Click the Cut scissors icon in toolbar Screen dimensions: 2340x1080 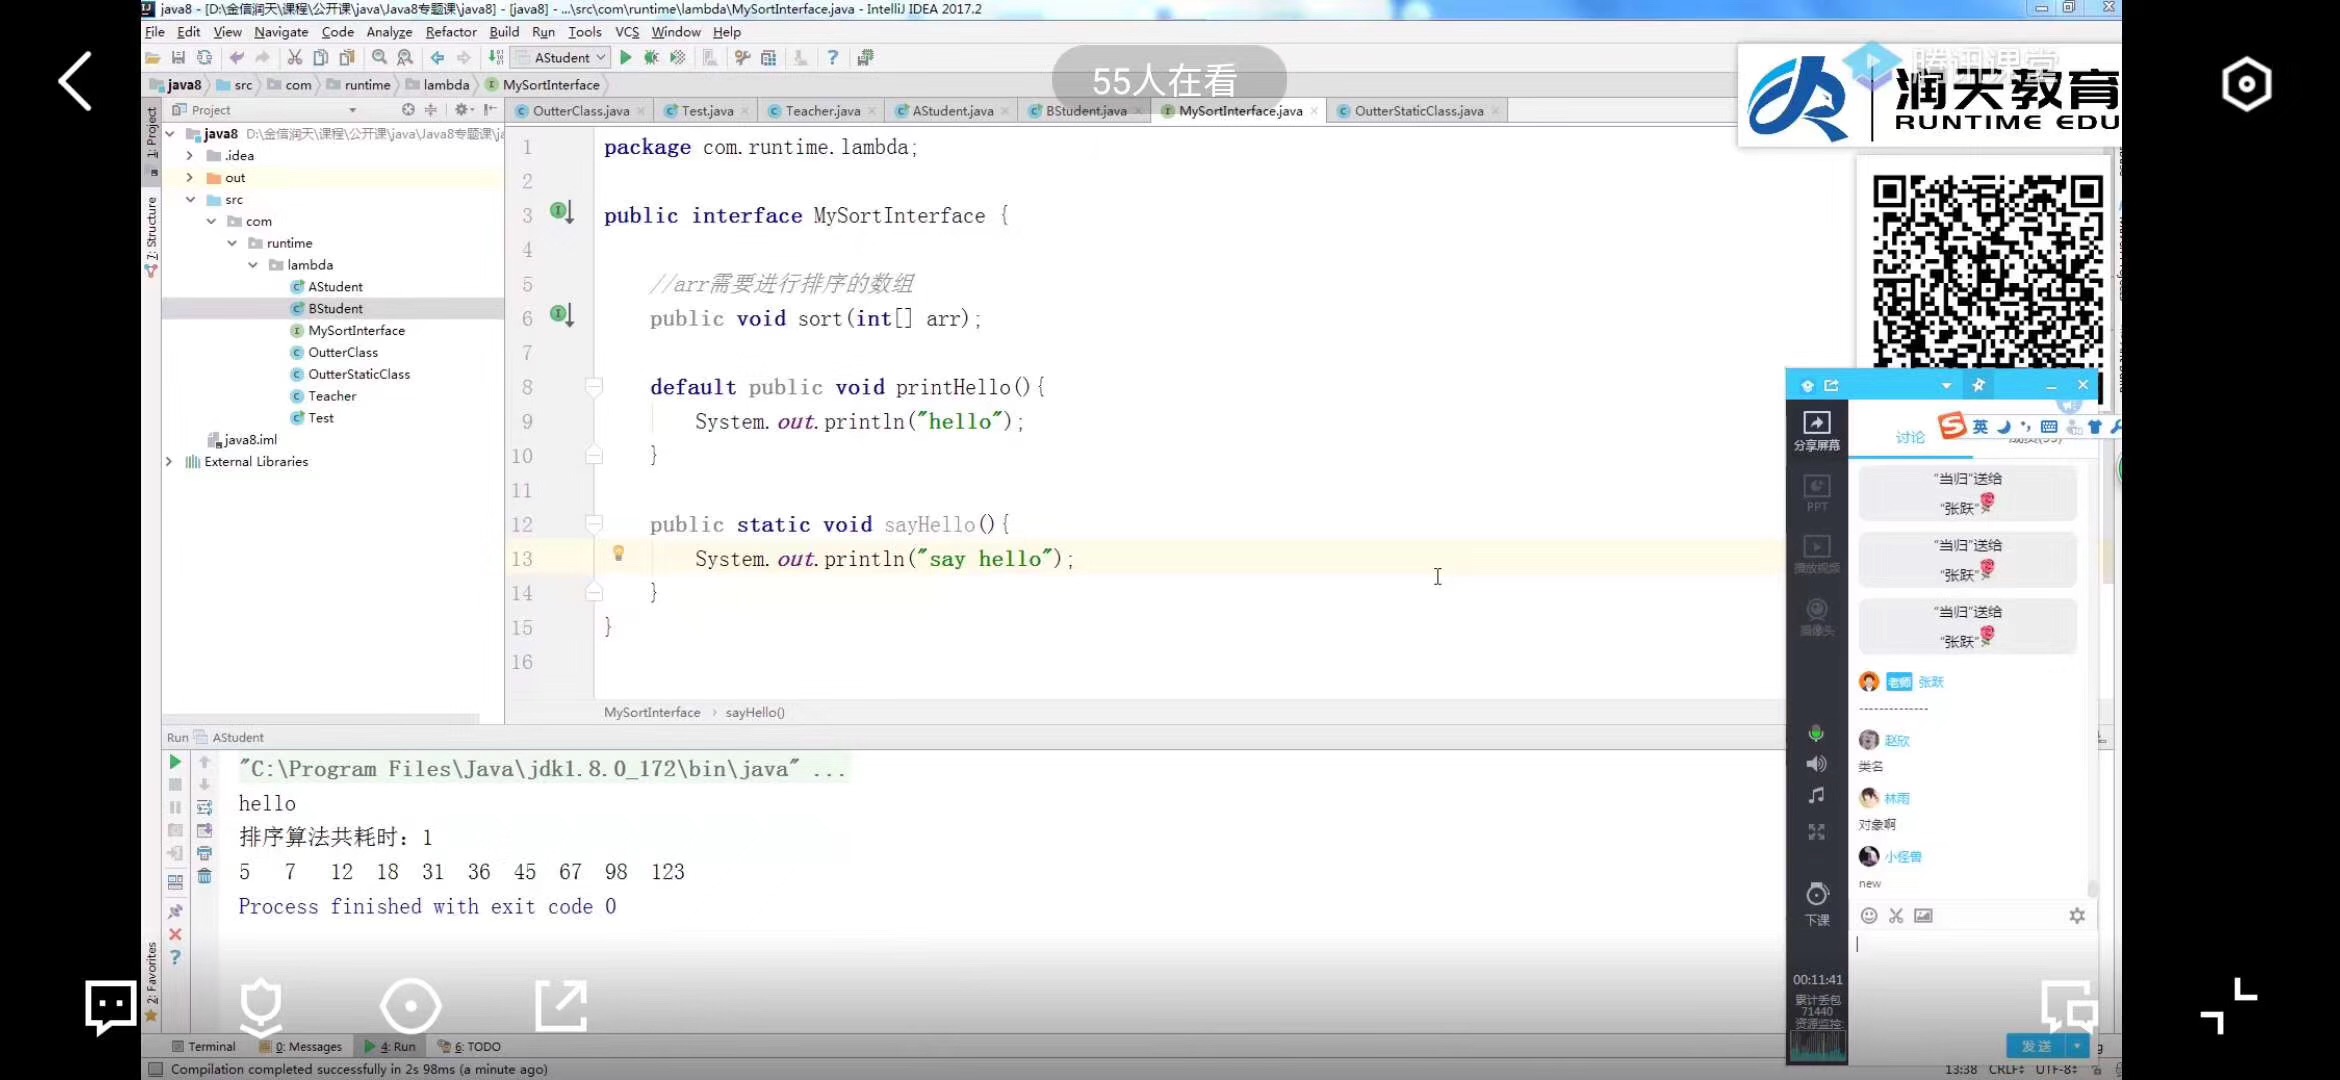[x=294, y=58]
